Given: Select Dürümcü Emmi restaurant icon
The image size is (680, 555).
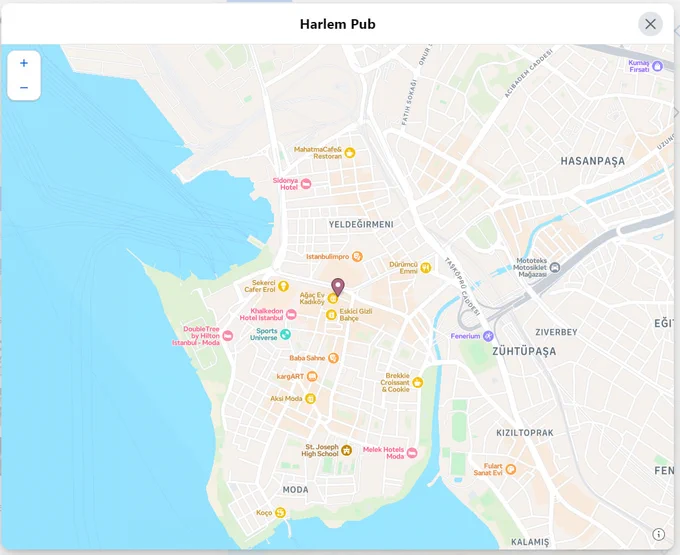Looking at the screenshot, I should tap(426, 268).
